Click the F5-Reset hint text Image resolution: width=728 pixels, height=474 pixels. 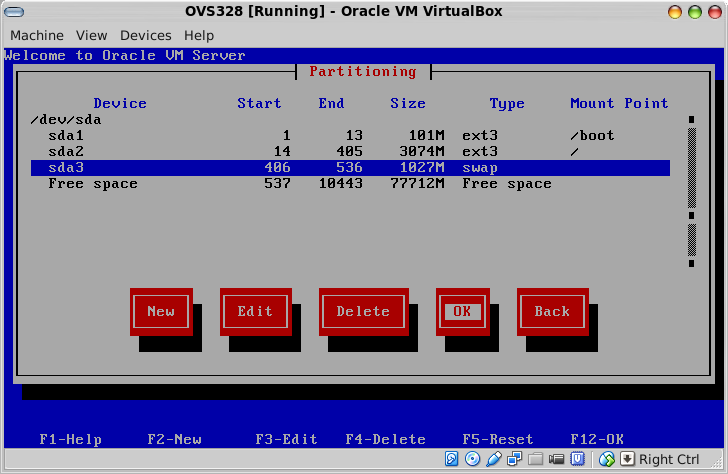(x=498, y=439)
